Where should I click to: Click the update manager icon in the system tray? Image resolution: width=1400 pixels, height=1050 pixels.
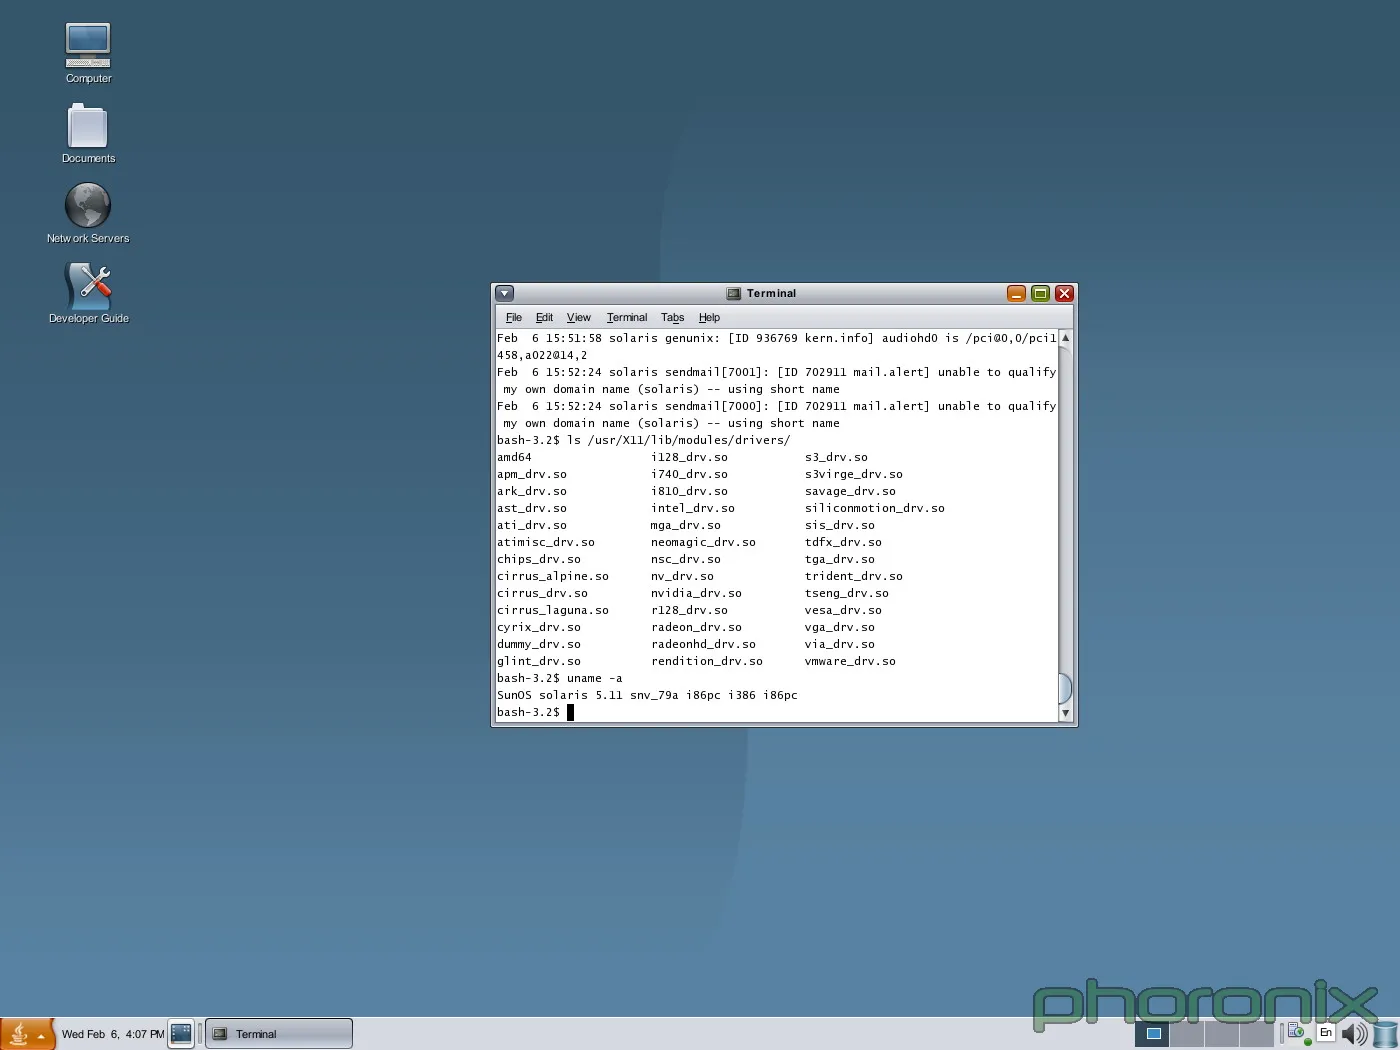point(1295,1032)
